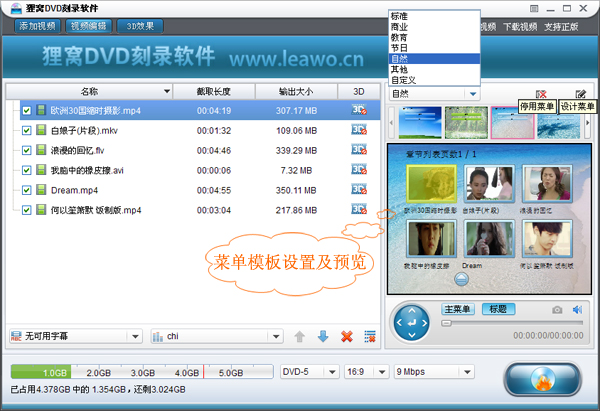
Task: Select 商业 in the template category list
Action: point(434,27)
